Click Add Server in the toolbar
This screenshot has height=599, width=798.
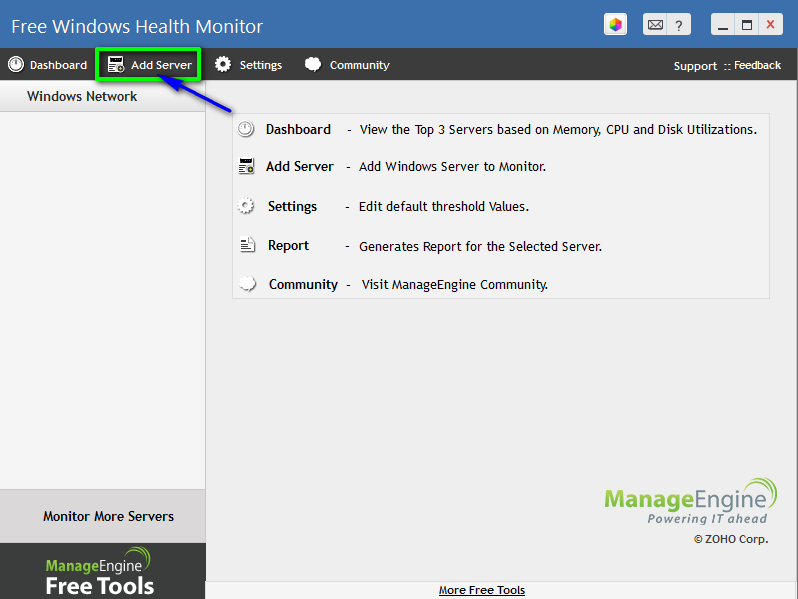[149, 65]
